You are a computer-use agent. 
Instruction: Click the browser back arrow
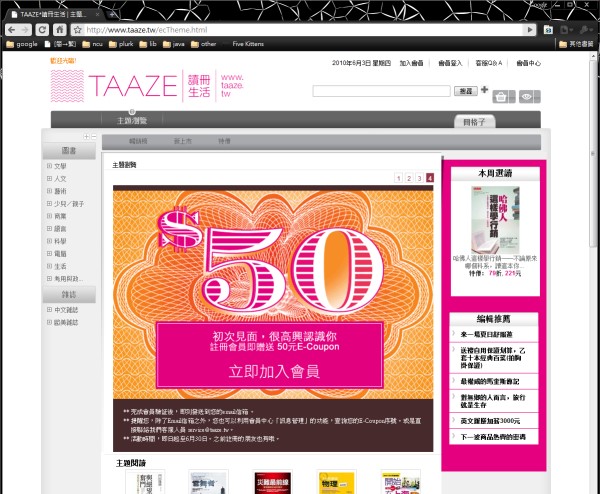(12, 30)
